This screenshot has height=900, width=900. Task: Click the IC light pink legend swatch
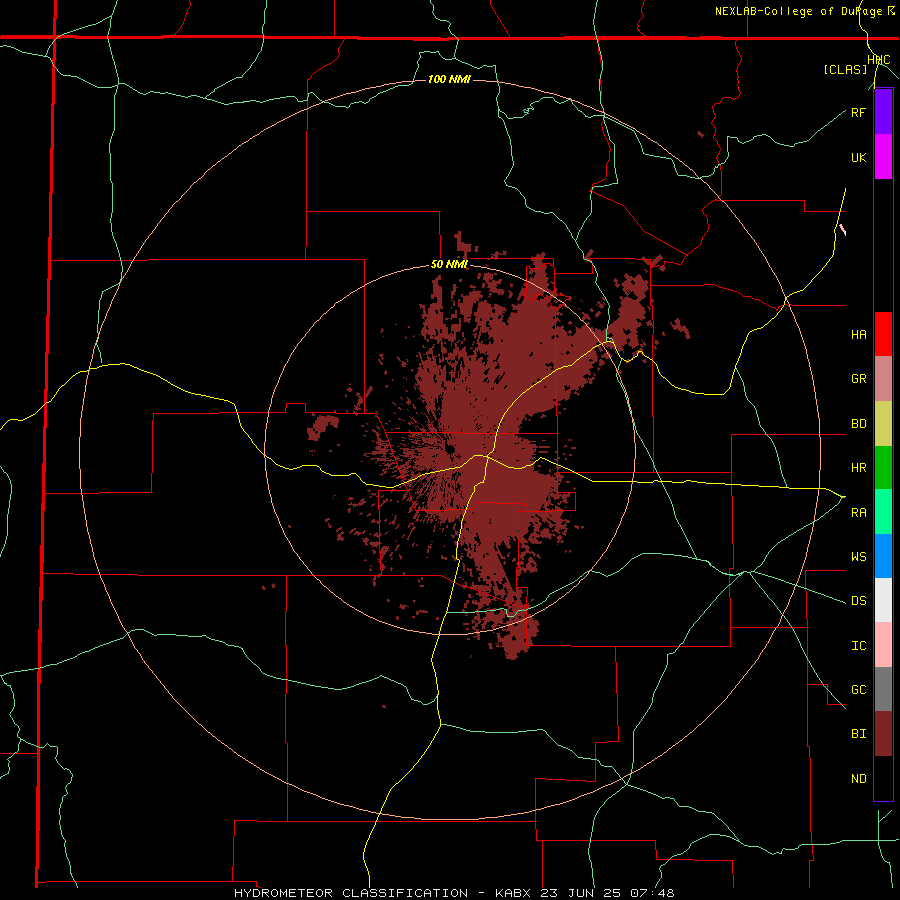[x=883, y=645]
